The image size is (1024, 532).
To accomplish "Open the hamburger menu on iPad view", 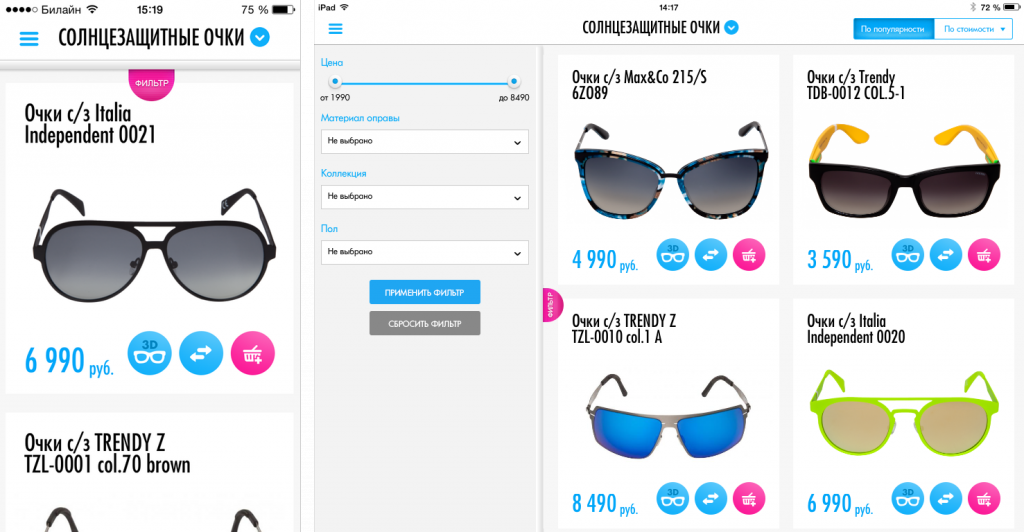I will point(336,29).
